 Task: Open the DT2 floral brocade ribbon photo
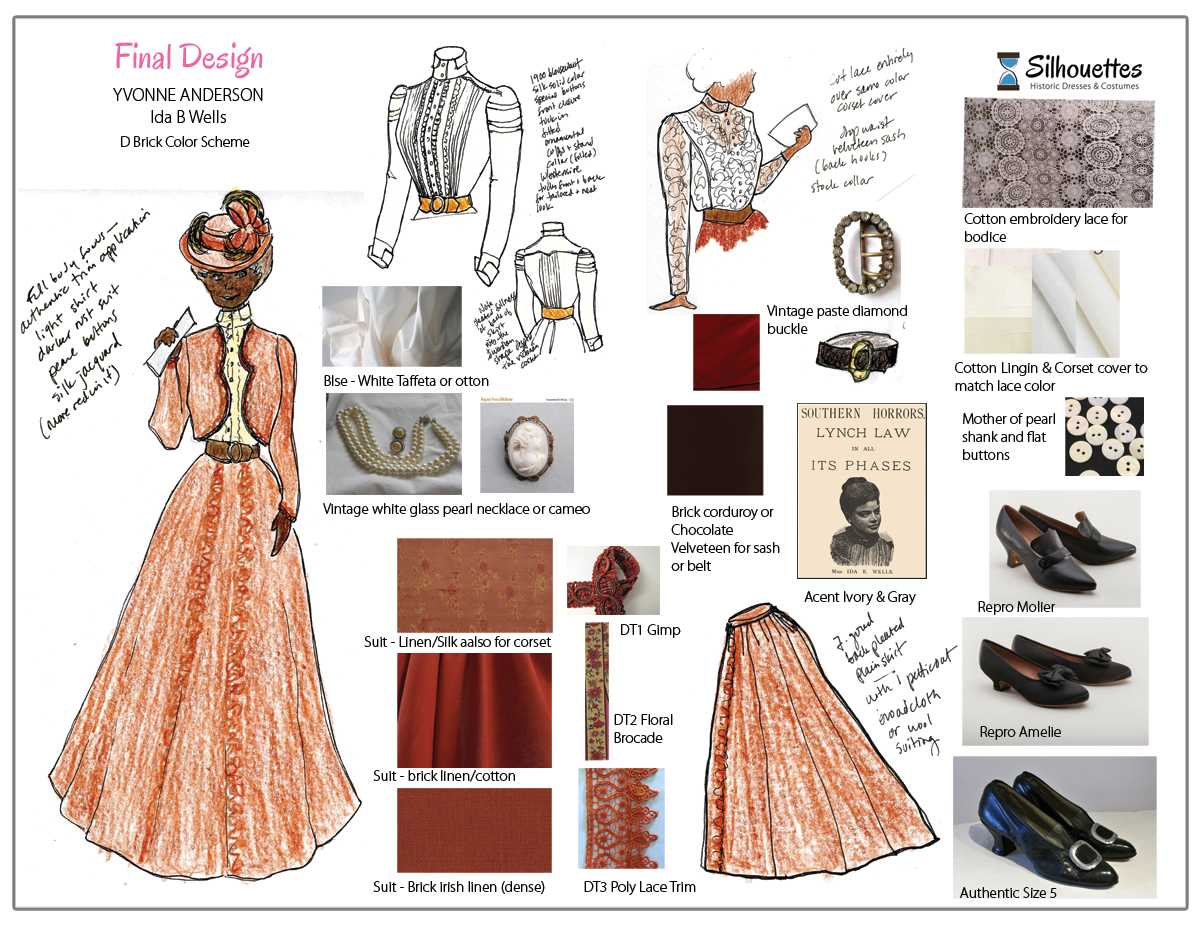click(596, 691)
